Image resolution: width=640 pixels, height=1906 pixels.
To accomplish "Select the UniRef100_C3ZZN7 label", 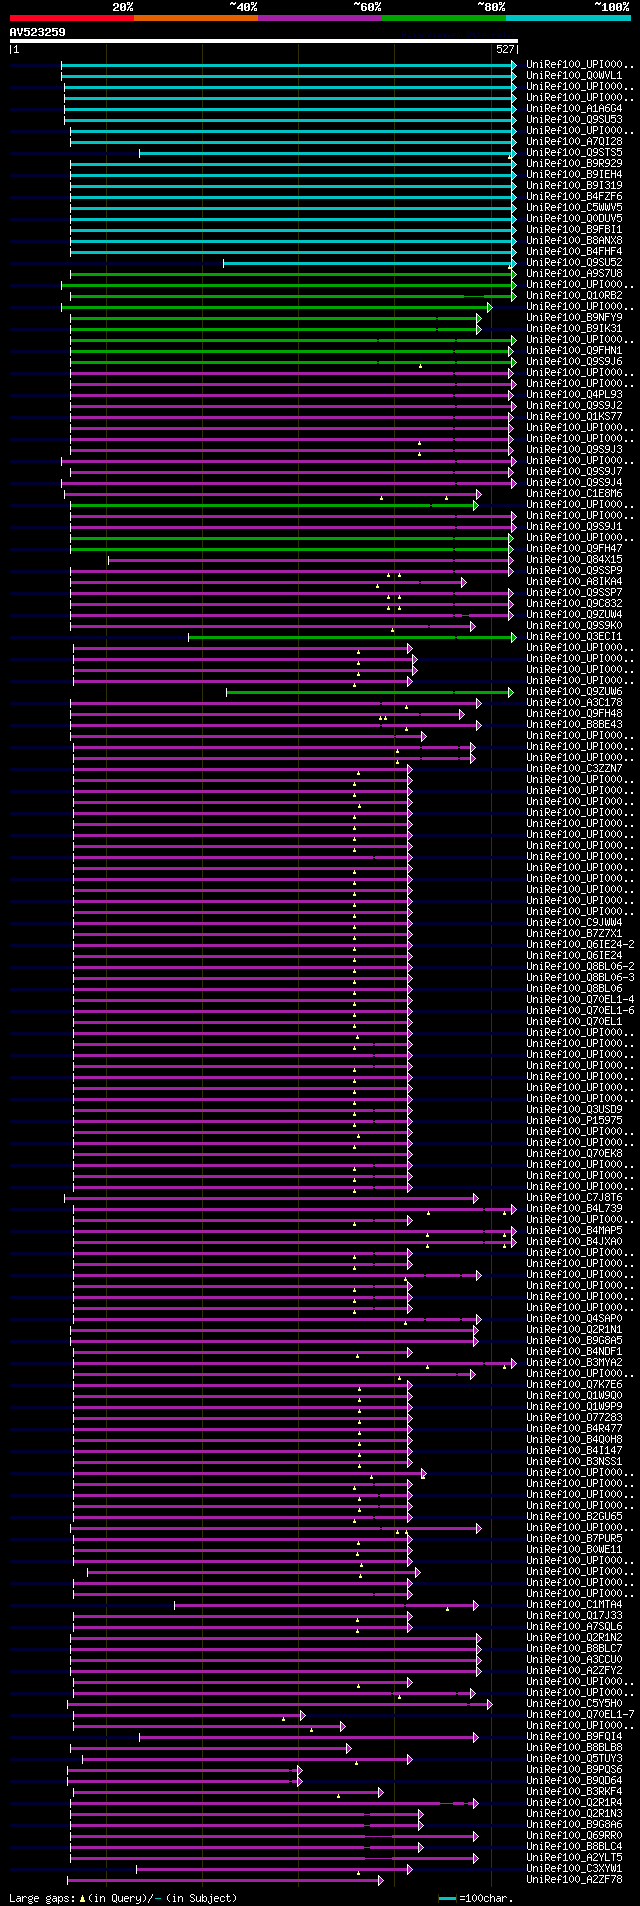I will coord(574,768).
